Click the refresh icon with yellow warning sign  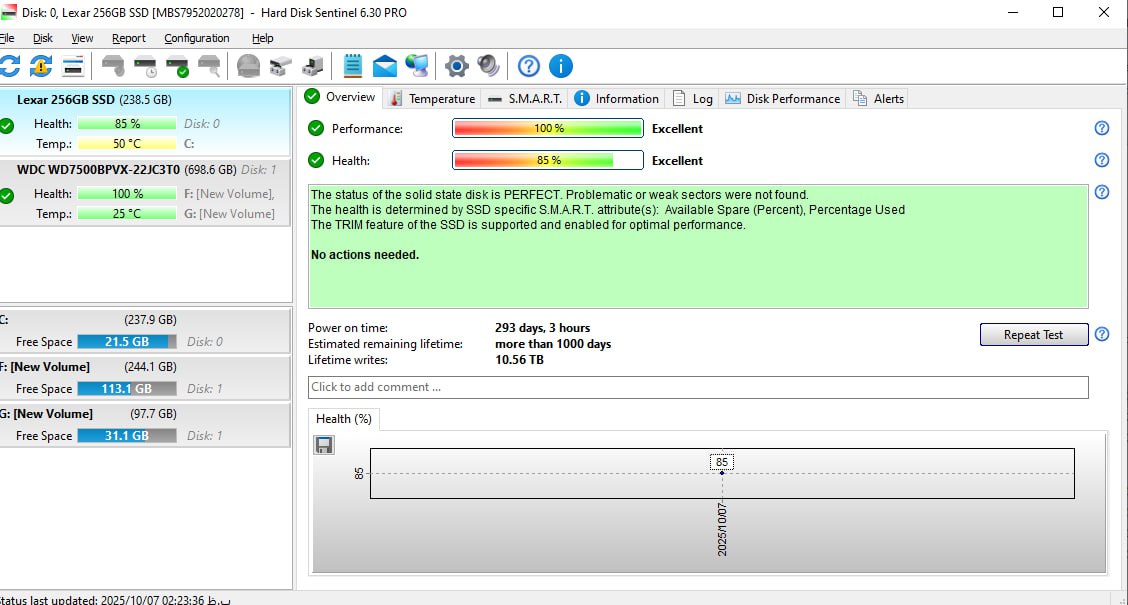point(41,66)
